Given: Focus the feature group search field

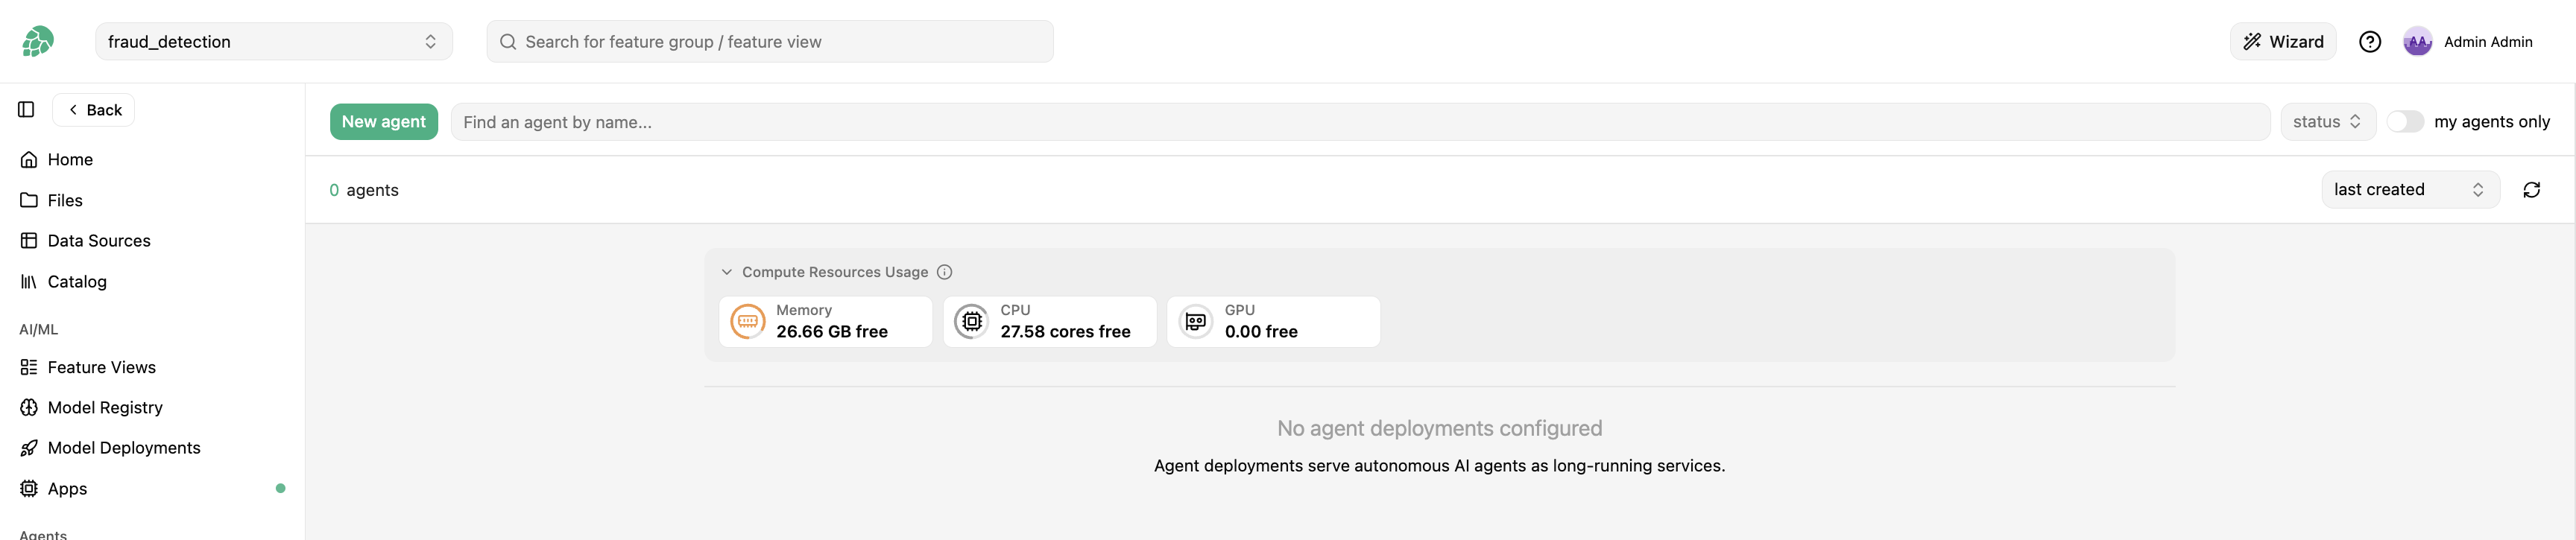Looking at the screenshot, I should coord(770,41).
